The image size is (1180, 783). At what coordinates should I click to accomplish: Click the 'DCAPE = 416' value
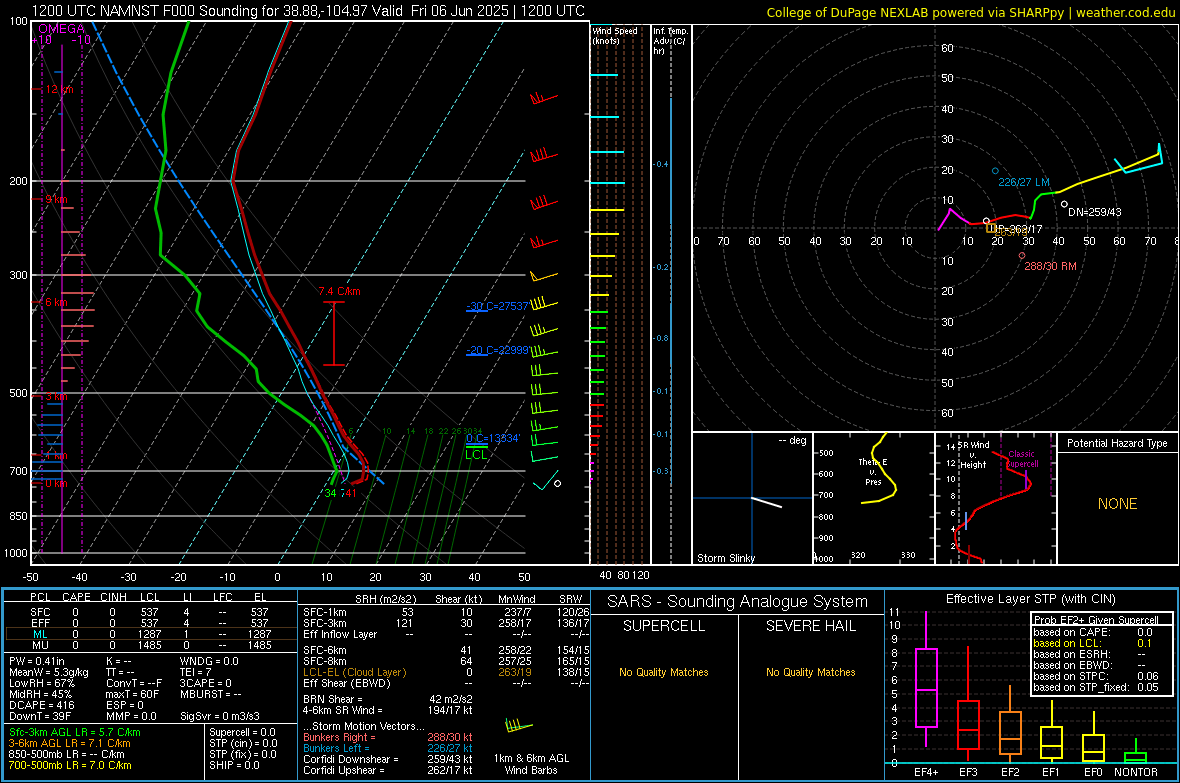pyautogui.click(x=42, y=705)
